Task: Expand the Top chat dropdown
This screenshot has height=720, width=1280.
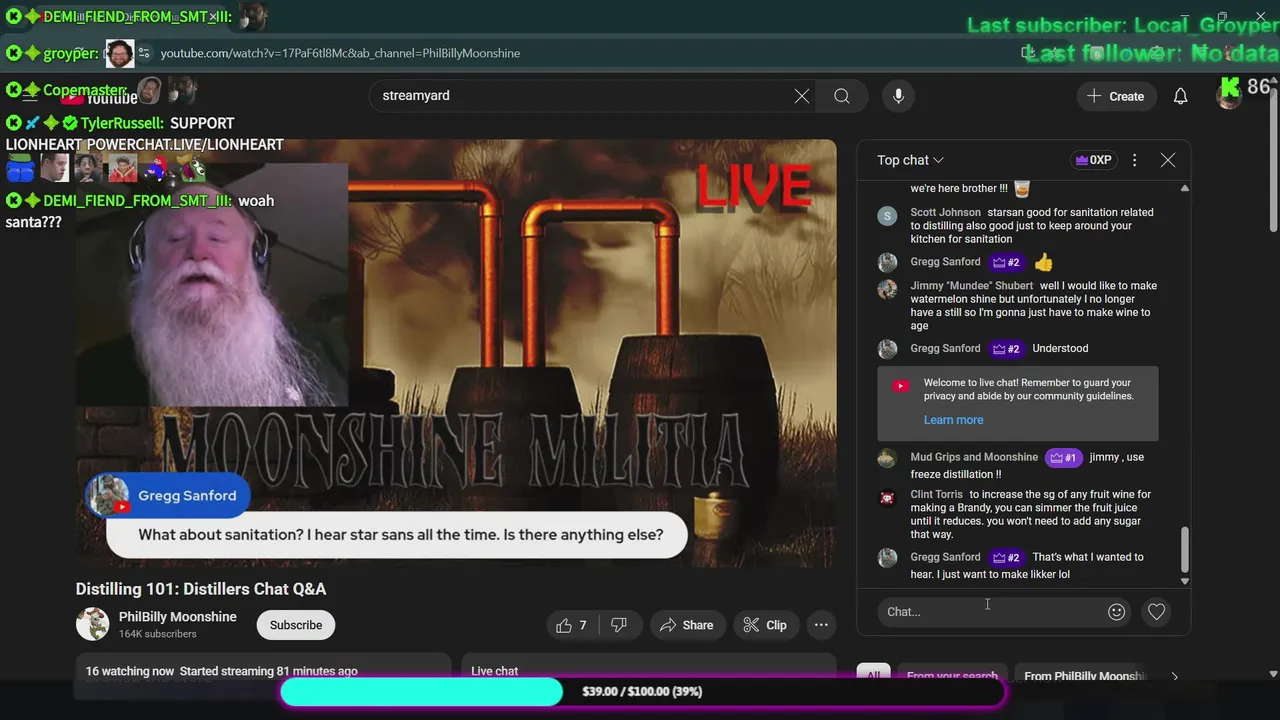Action: click(x=910, y=160)
